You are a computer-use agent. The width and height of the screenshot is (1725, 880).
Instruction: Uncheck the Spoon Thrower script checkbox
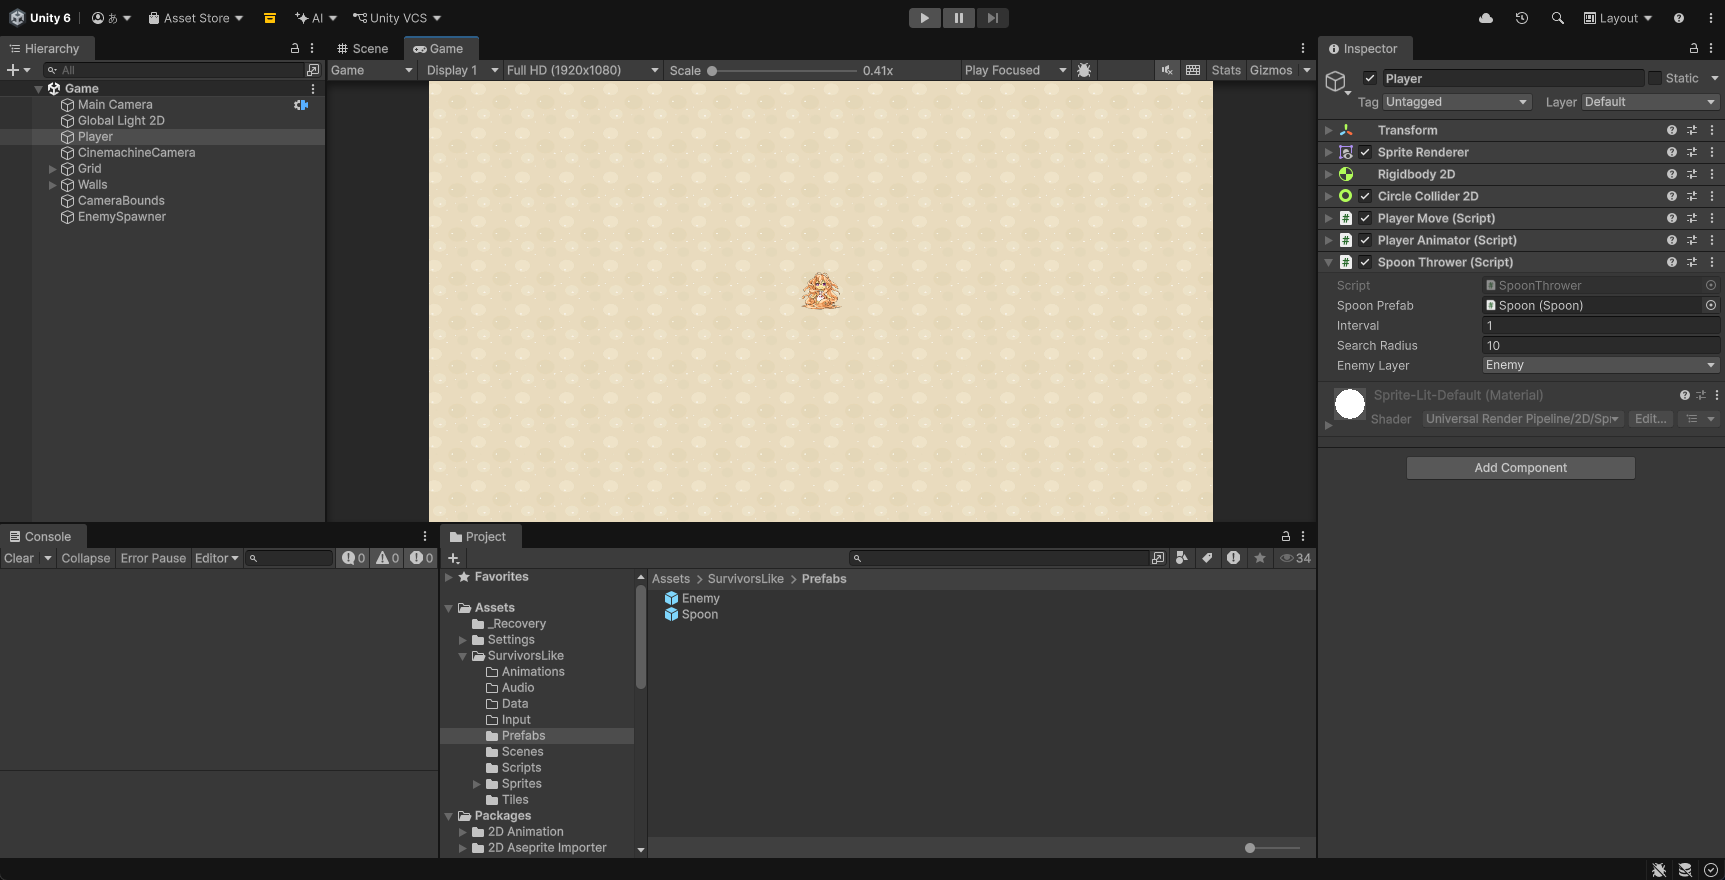pos(1365,262)
